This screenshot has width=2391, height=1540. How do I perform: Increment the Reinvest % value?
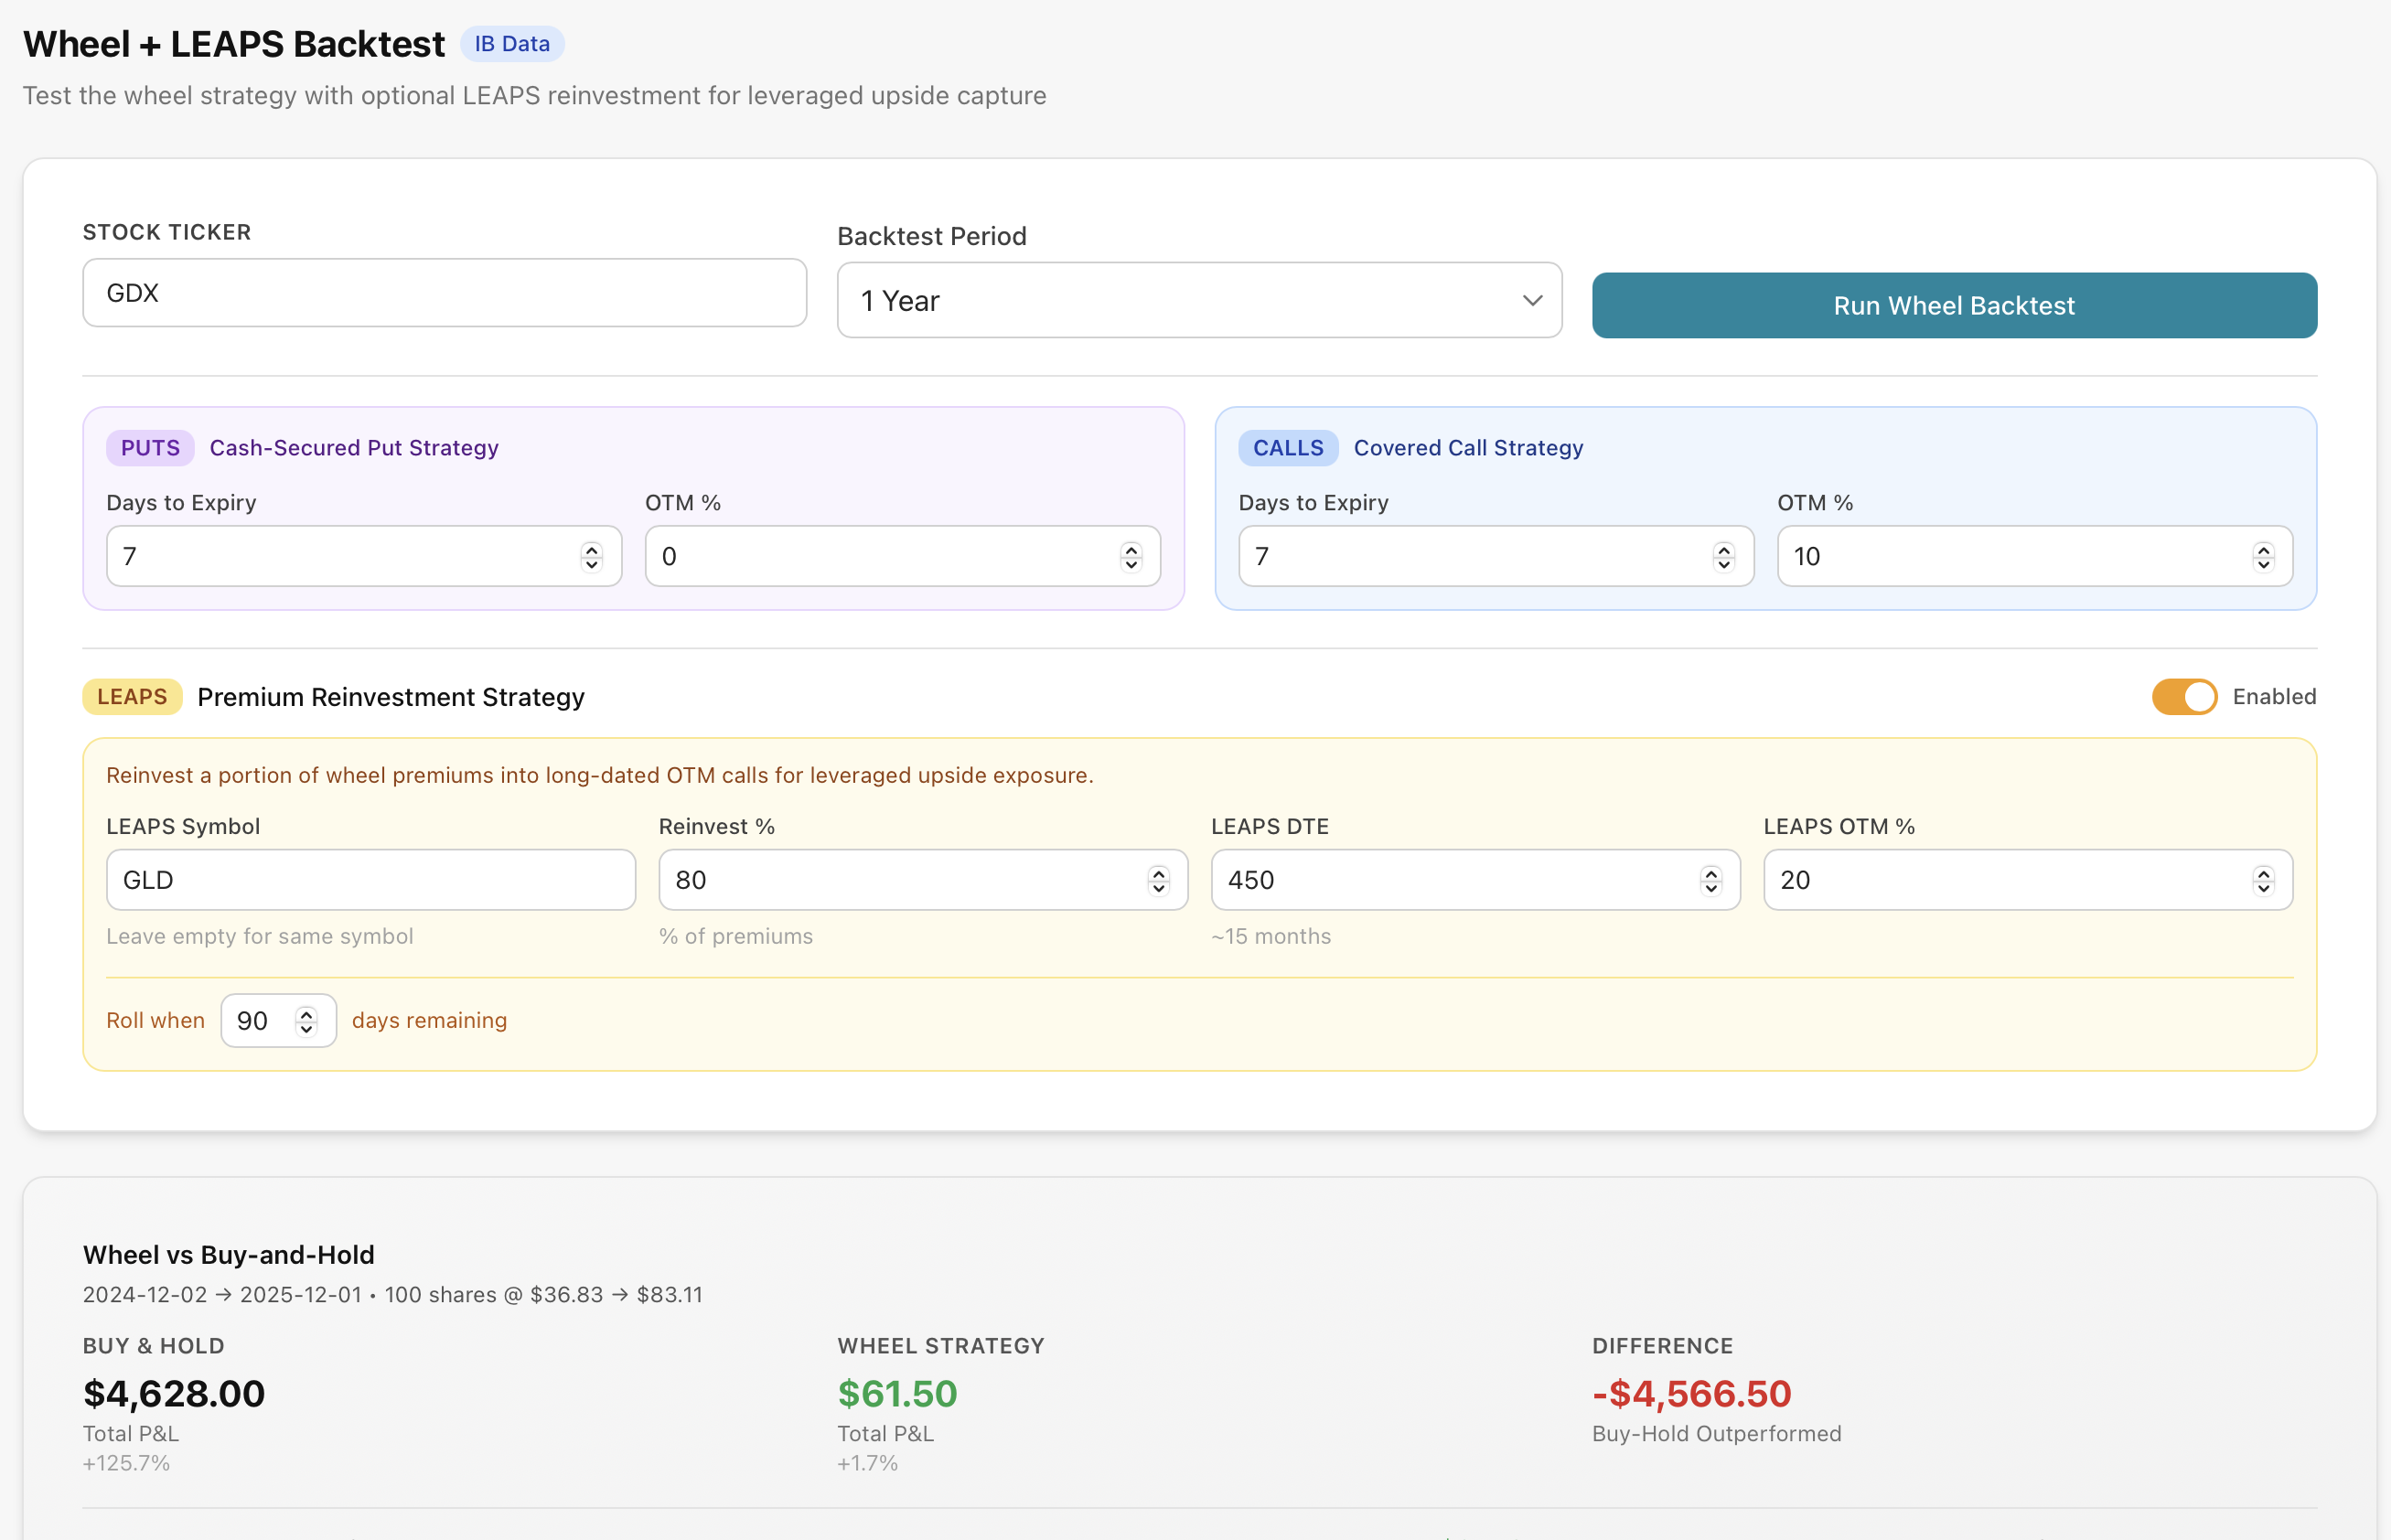(1158, 873)
